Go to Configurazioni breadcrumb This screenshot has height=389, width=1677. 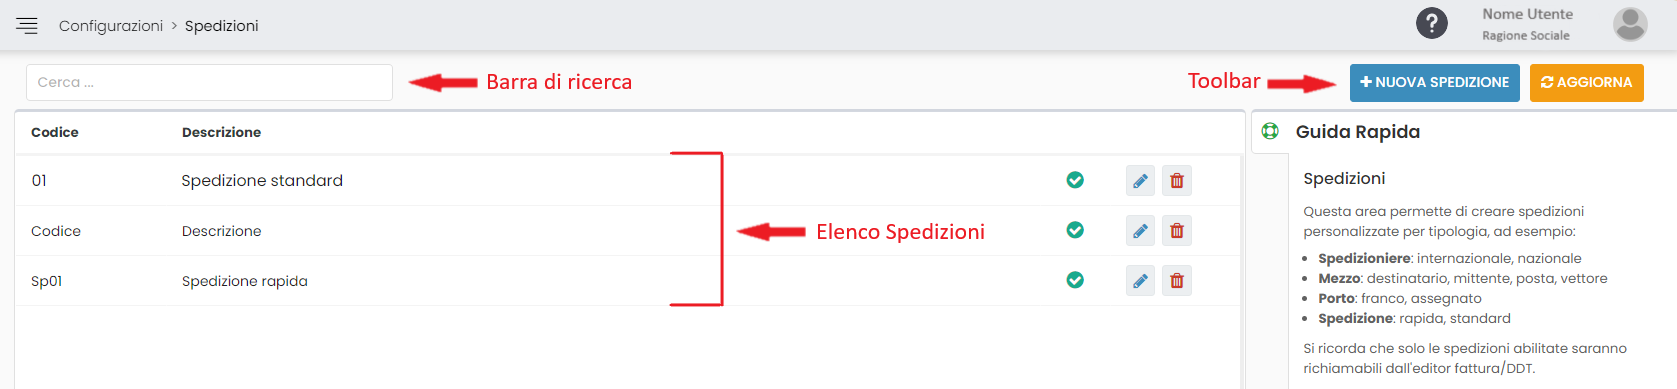point(111,26)
